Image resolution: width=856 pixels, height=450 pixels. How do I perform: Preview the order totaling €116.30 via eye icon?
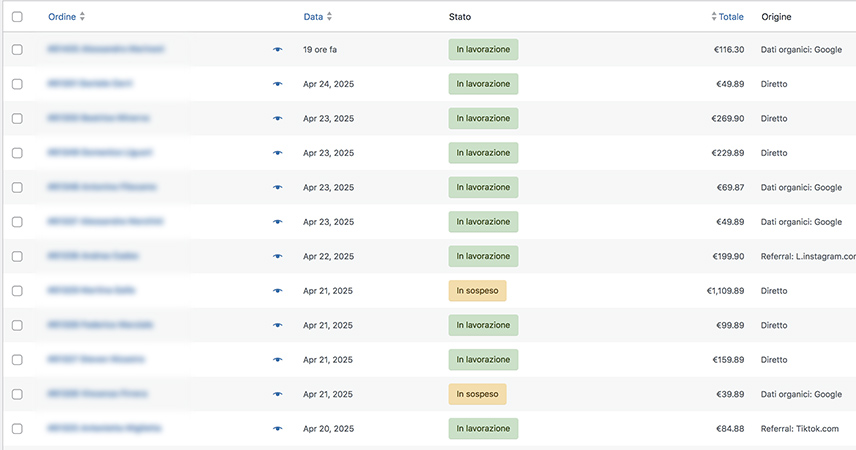coord(278,50)
